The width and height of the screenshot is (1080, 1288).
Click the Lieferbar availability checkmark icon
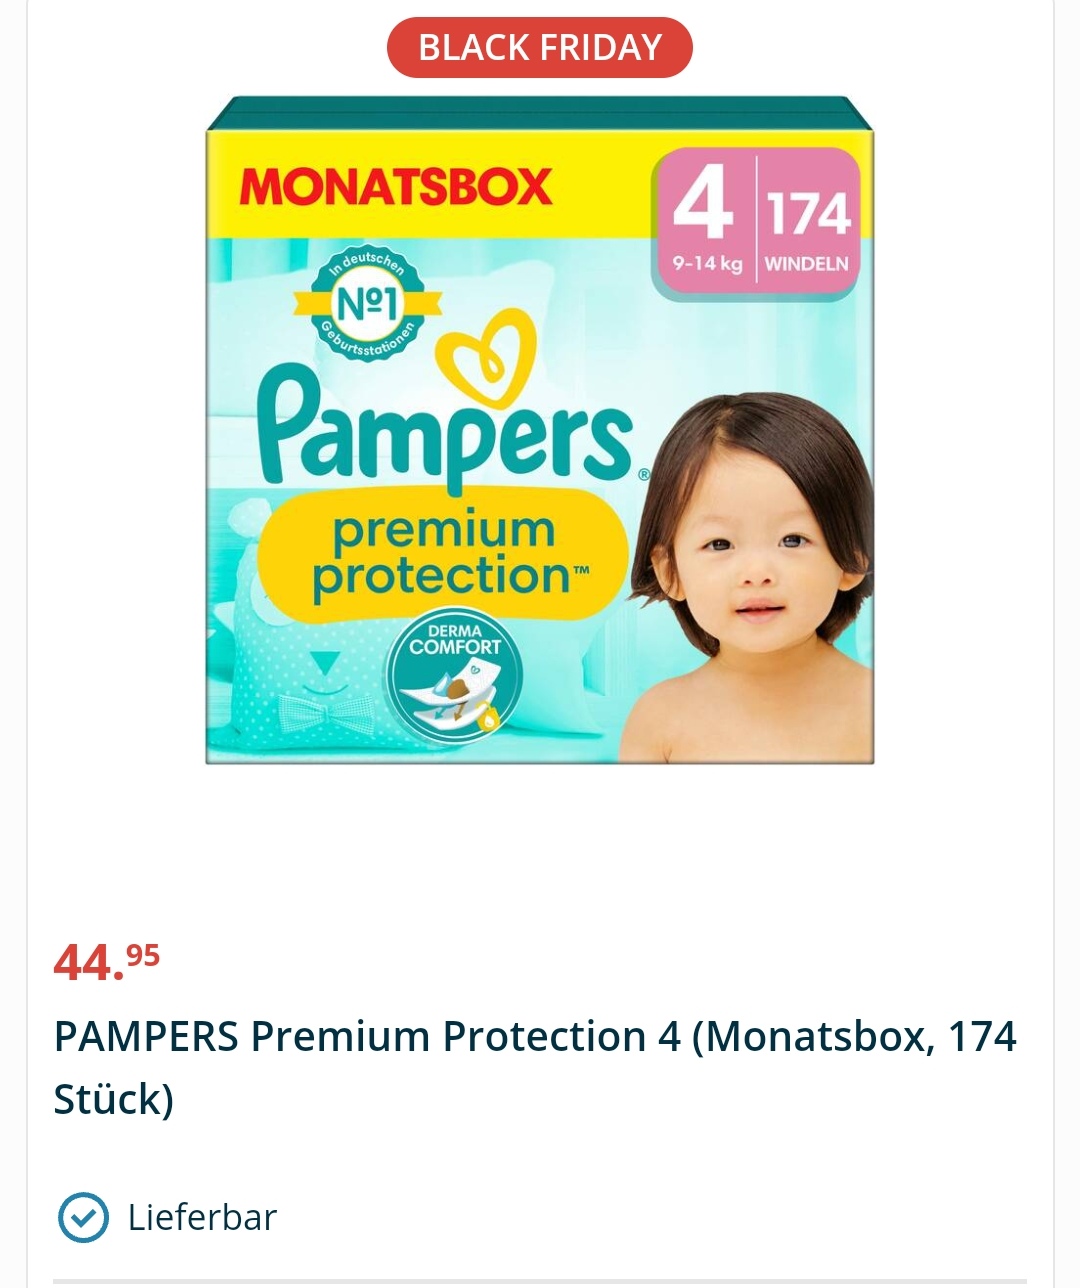[x=83, y=1217]
